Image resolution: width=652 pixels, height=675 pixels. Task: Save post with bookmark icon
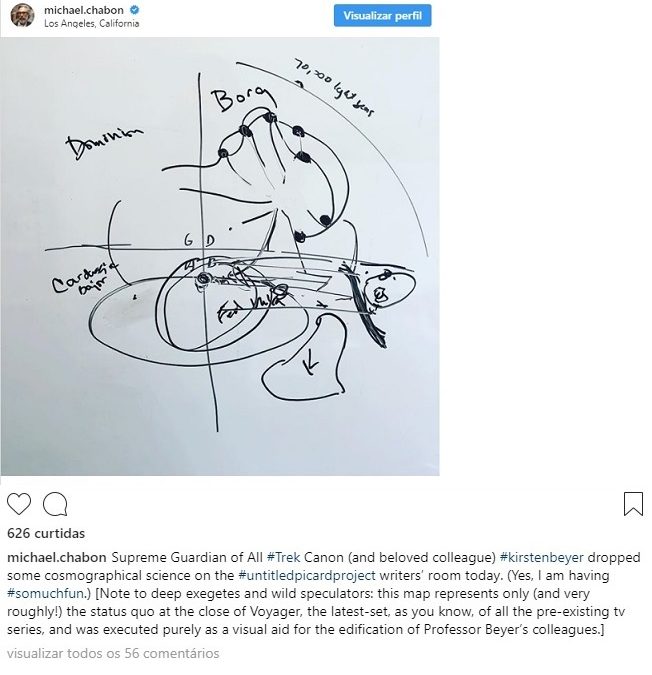(x=633, y=504)
